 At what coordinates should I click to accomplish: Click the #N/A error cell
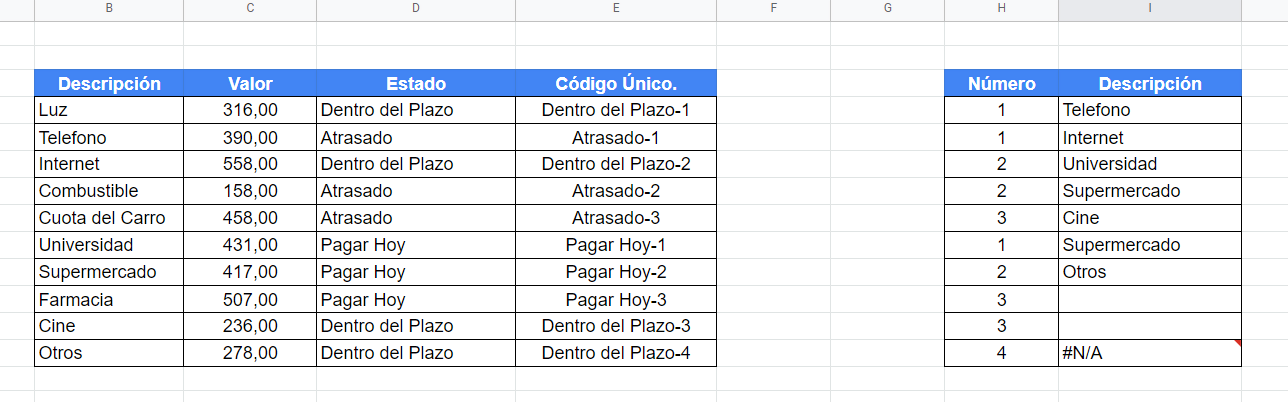pos(1150,353)
